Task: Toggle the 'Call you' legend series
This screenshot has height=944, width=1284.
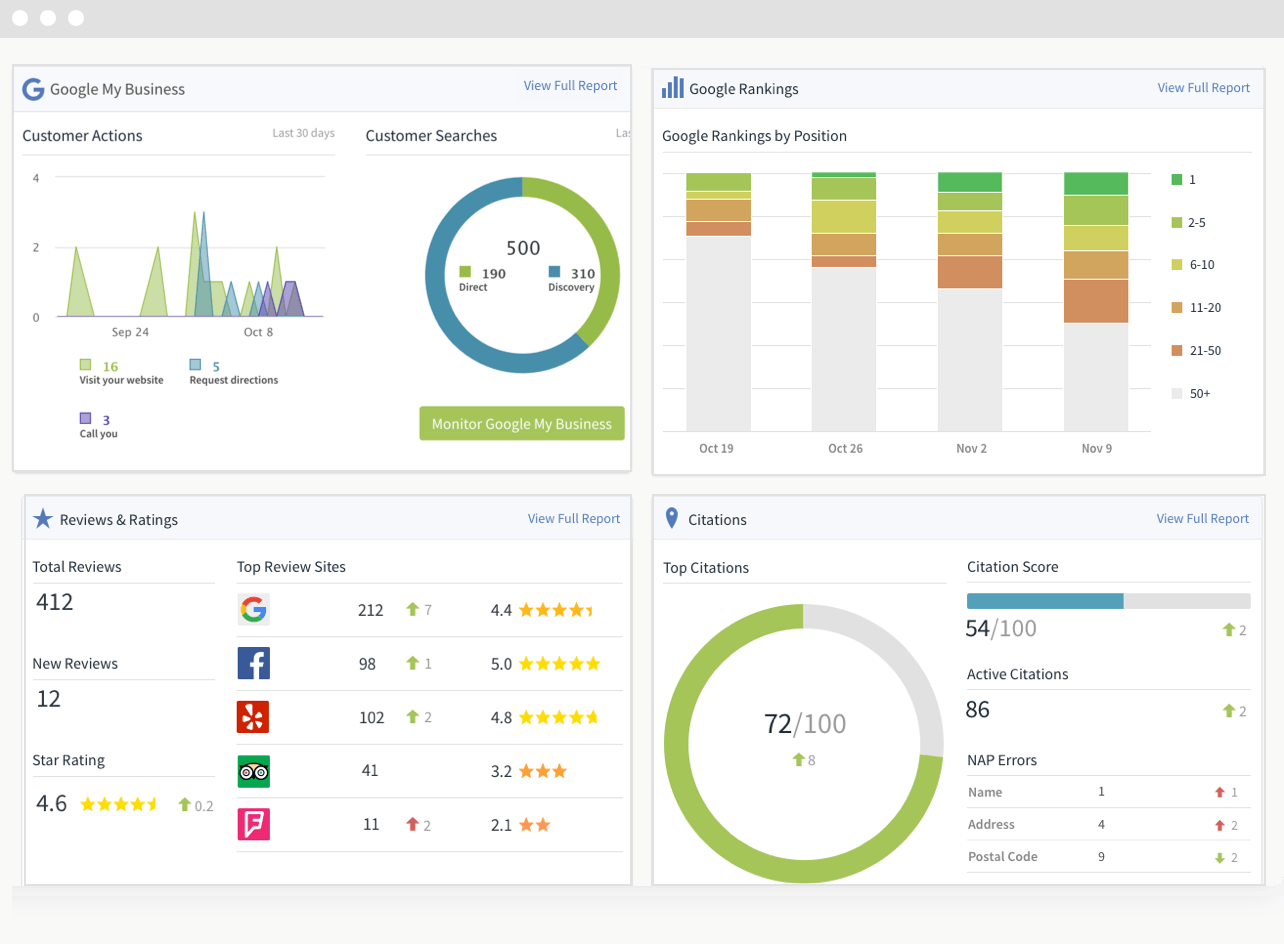Action: click(x=86, y=419)
